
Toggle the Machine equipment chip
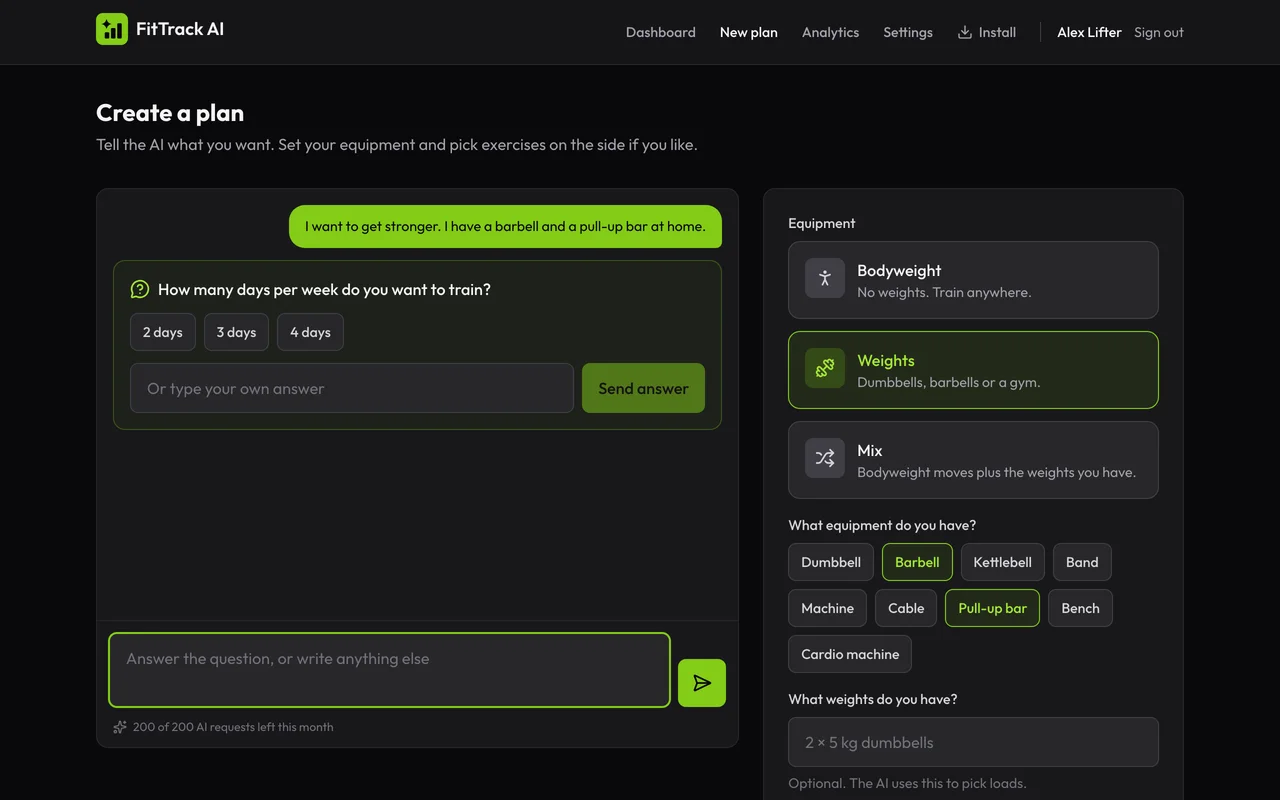(827, 608)
